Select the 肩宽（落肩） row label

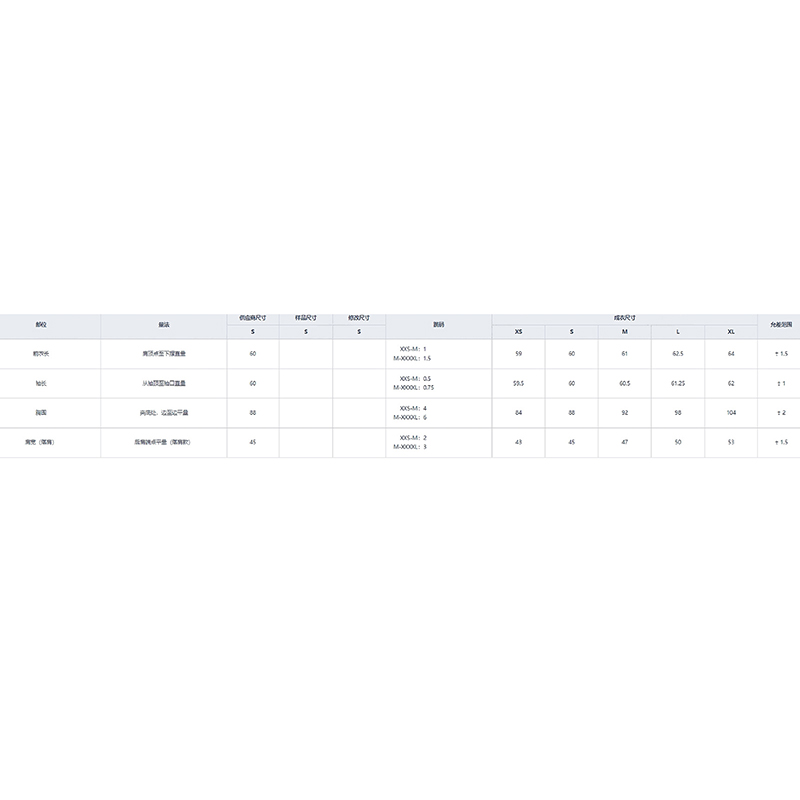pyautogui.click(x=41, y=441)
